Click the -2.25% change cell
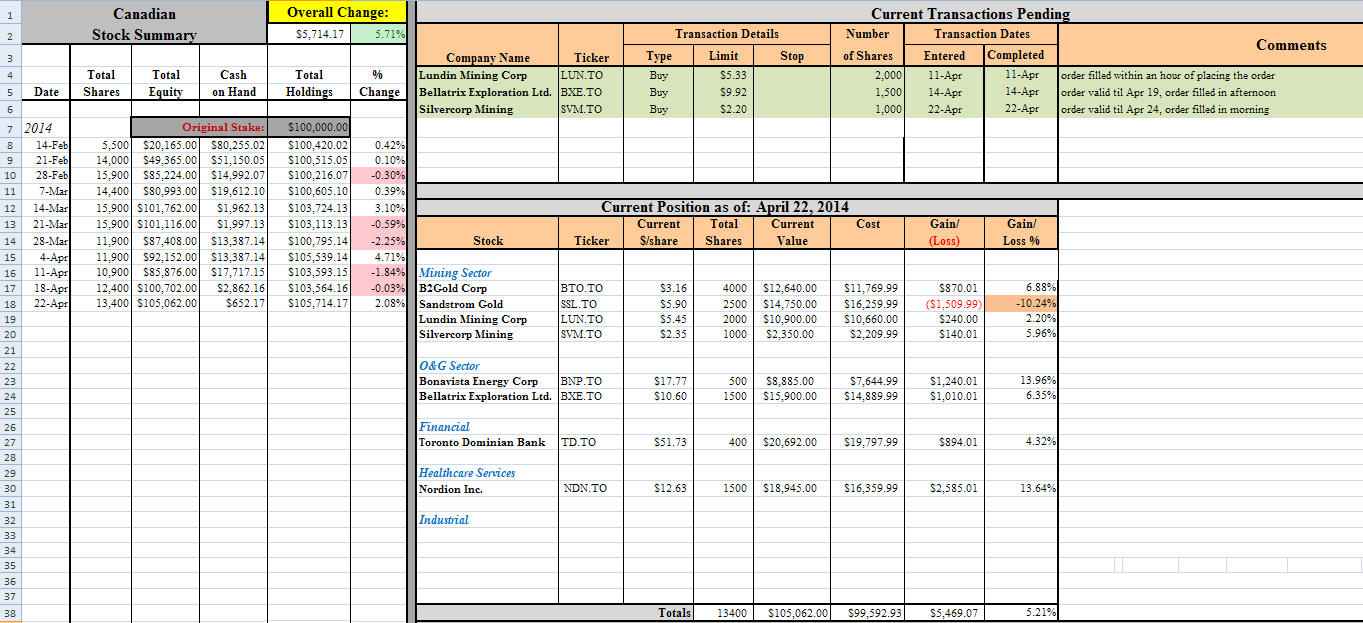This screenshot has height=623, width=1363. pyautogui.click(x=379, y=241)
